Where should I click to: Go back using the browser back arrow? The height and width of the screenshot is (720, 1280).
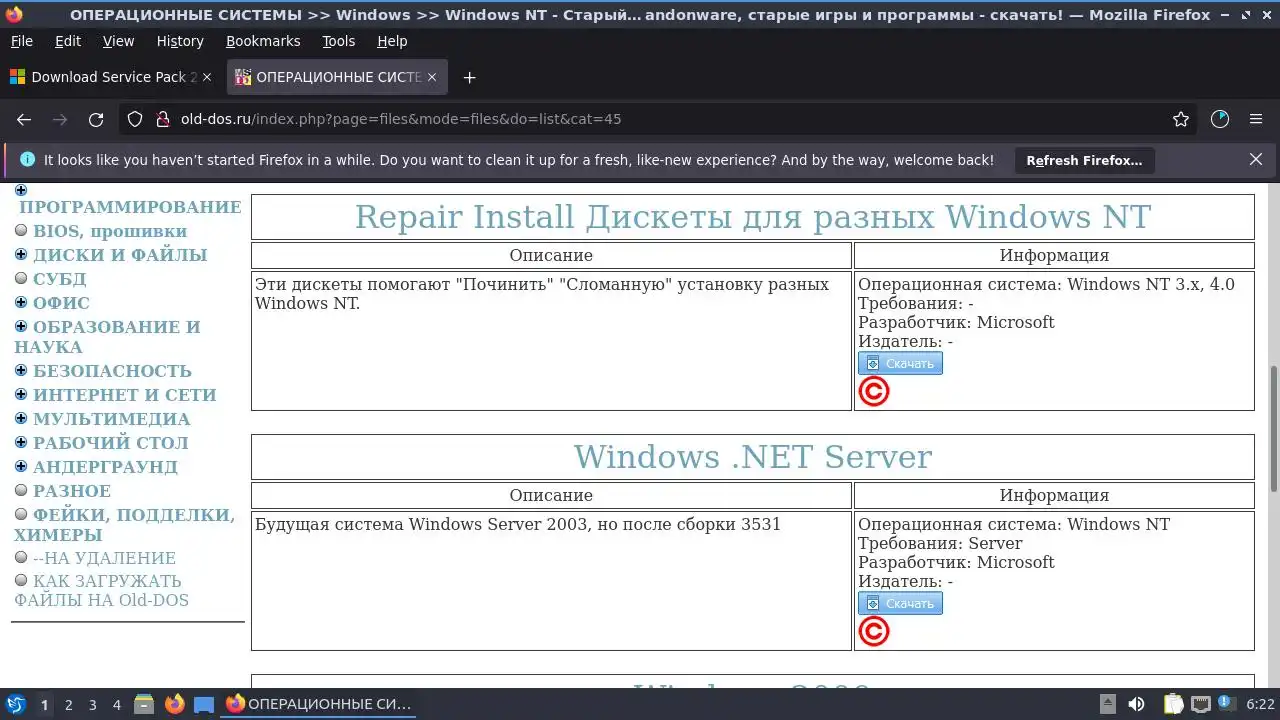[24, 119]
